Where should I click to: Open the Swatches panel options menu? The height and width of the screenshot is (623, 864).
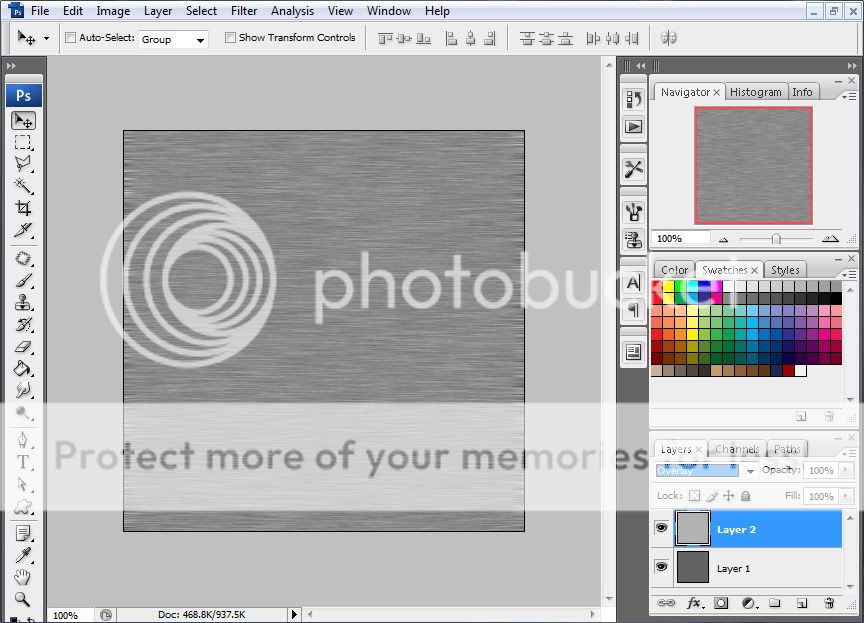coord(849,274)
